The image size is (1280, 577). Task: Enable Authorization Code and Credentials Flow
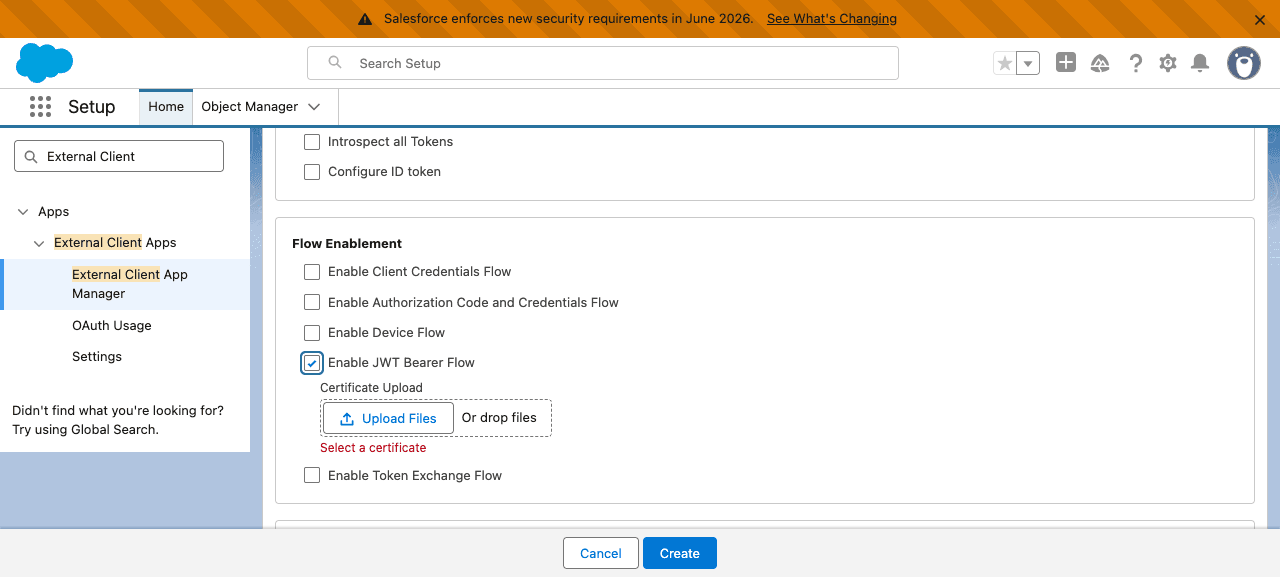click(x=312, y=302)
